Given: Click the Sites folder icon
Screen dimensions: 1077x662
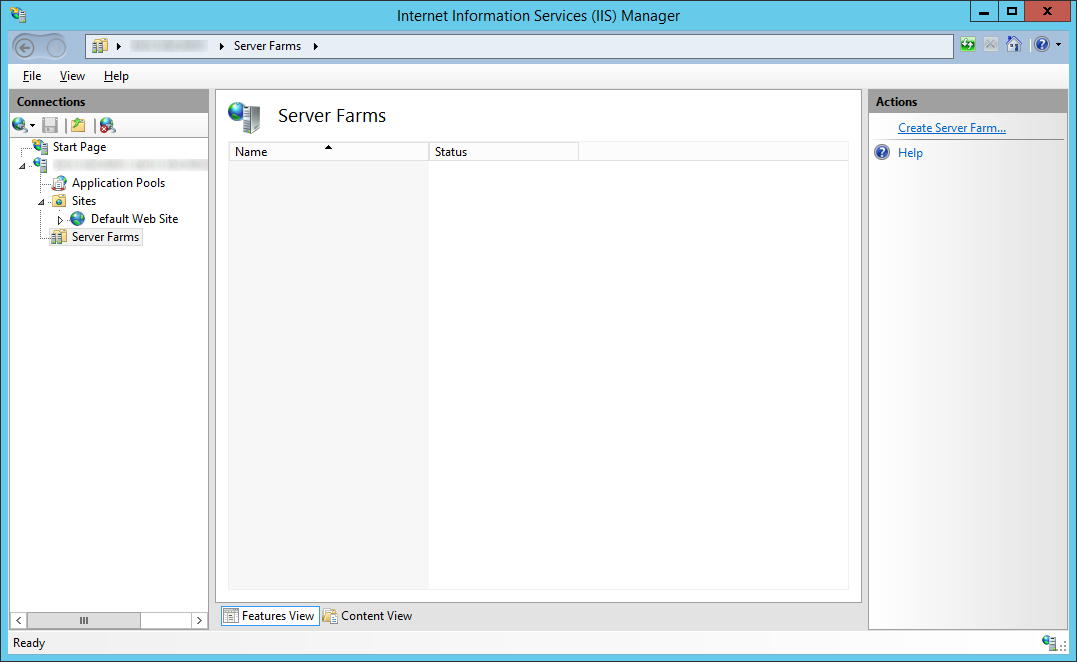Looking at the screenshot, I should coord(60,201).
